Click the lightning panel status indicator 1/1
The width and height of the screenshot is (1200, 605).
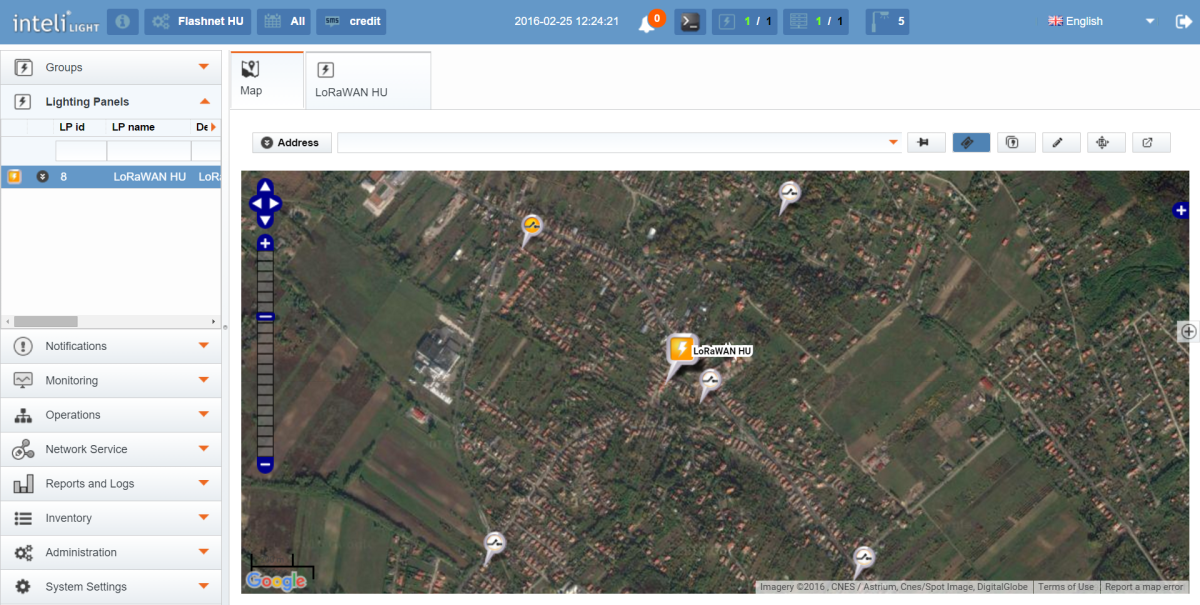[744, 21]
